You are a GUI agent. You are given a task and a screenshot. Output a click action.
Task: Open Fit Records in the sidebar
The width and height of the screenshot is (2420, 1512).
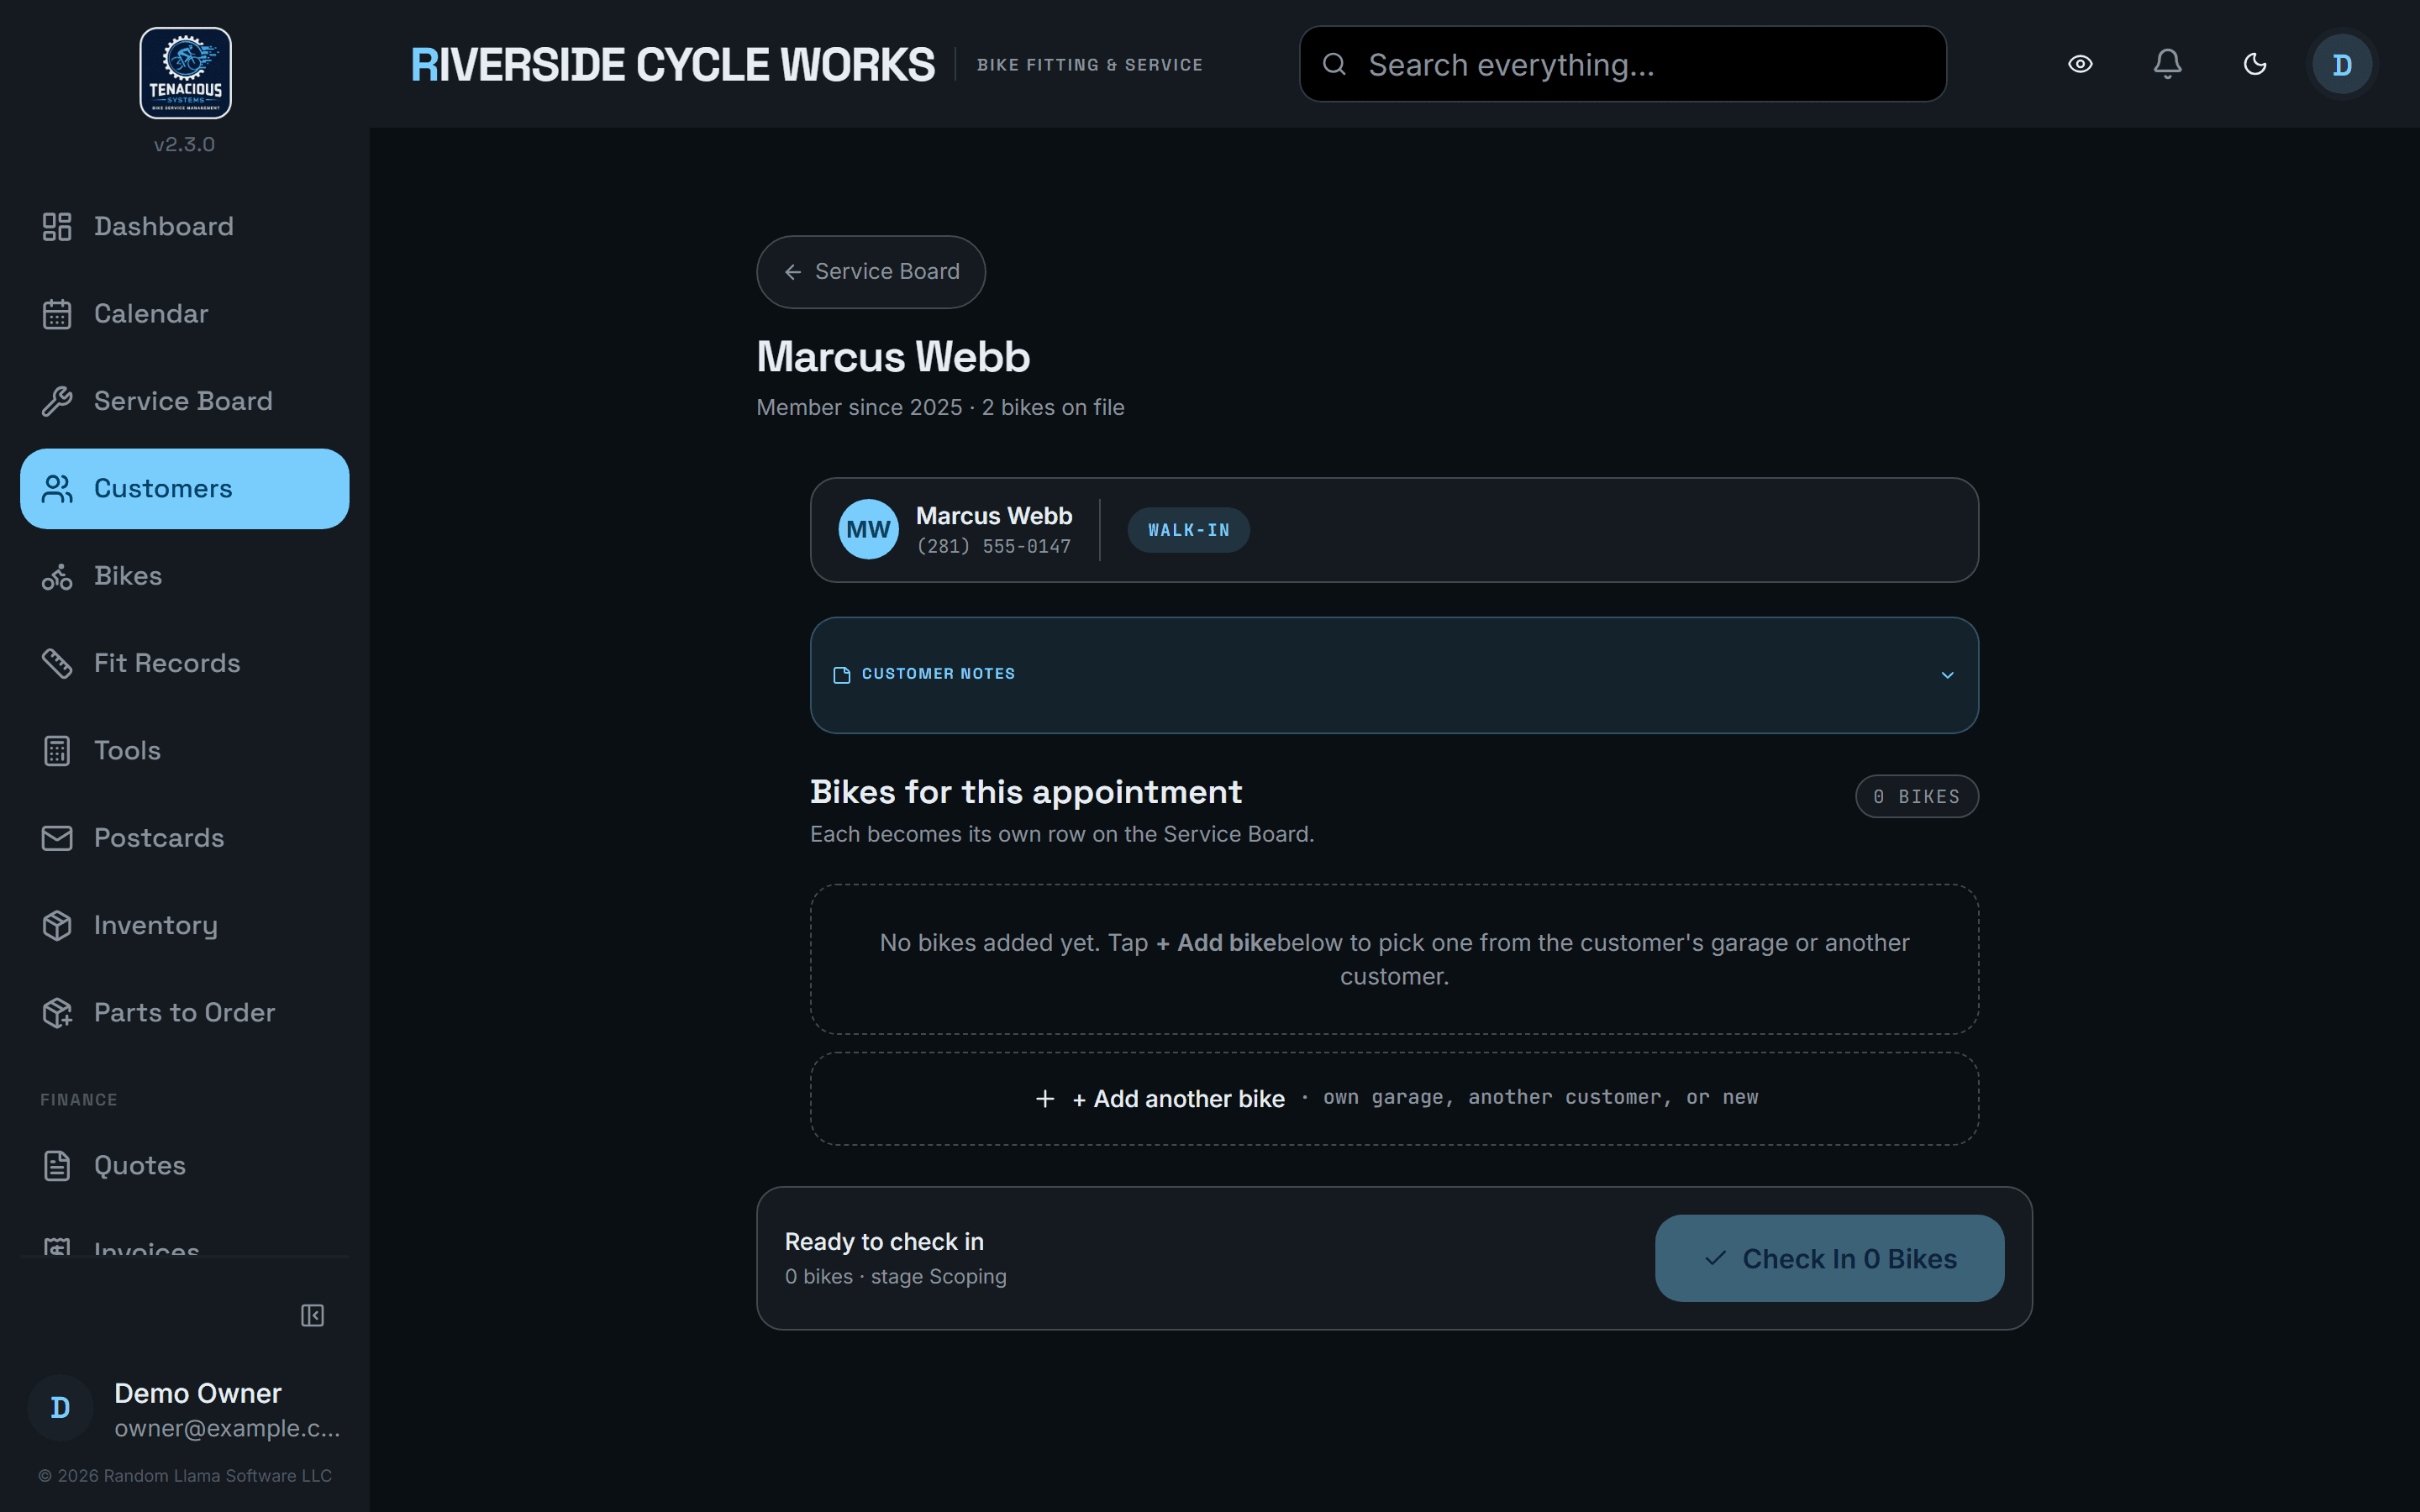click(x=185, y=663)
